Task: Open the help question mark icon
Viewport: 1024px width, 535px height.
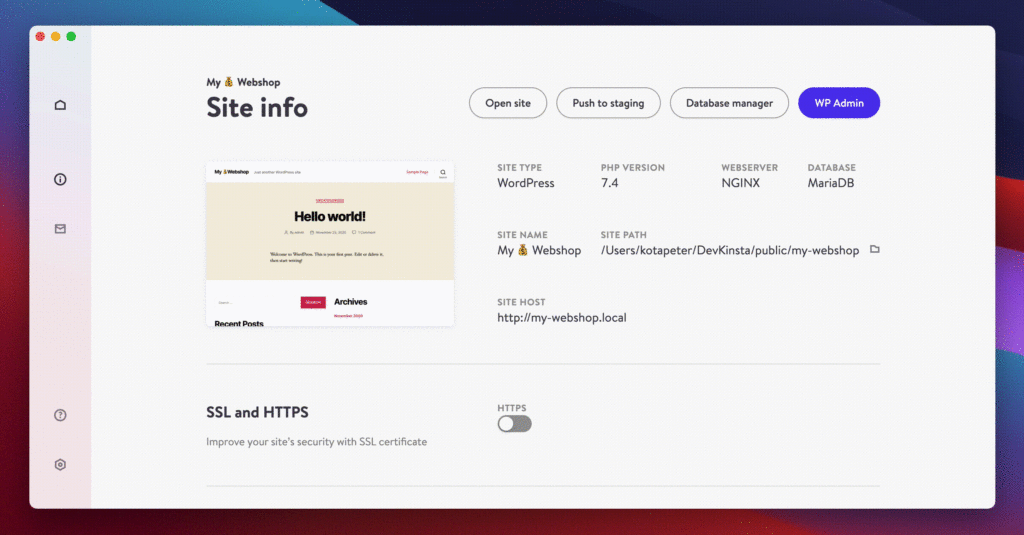Action: (60, 415)
